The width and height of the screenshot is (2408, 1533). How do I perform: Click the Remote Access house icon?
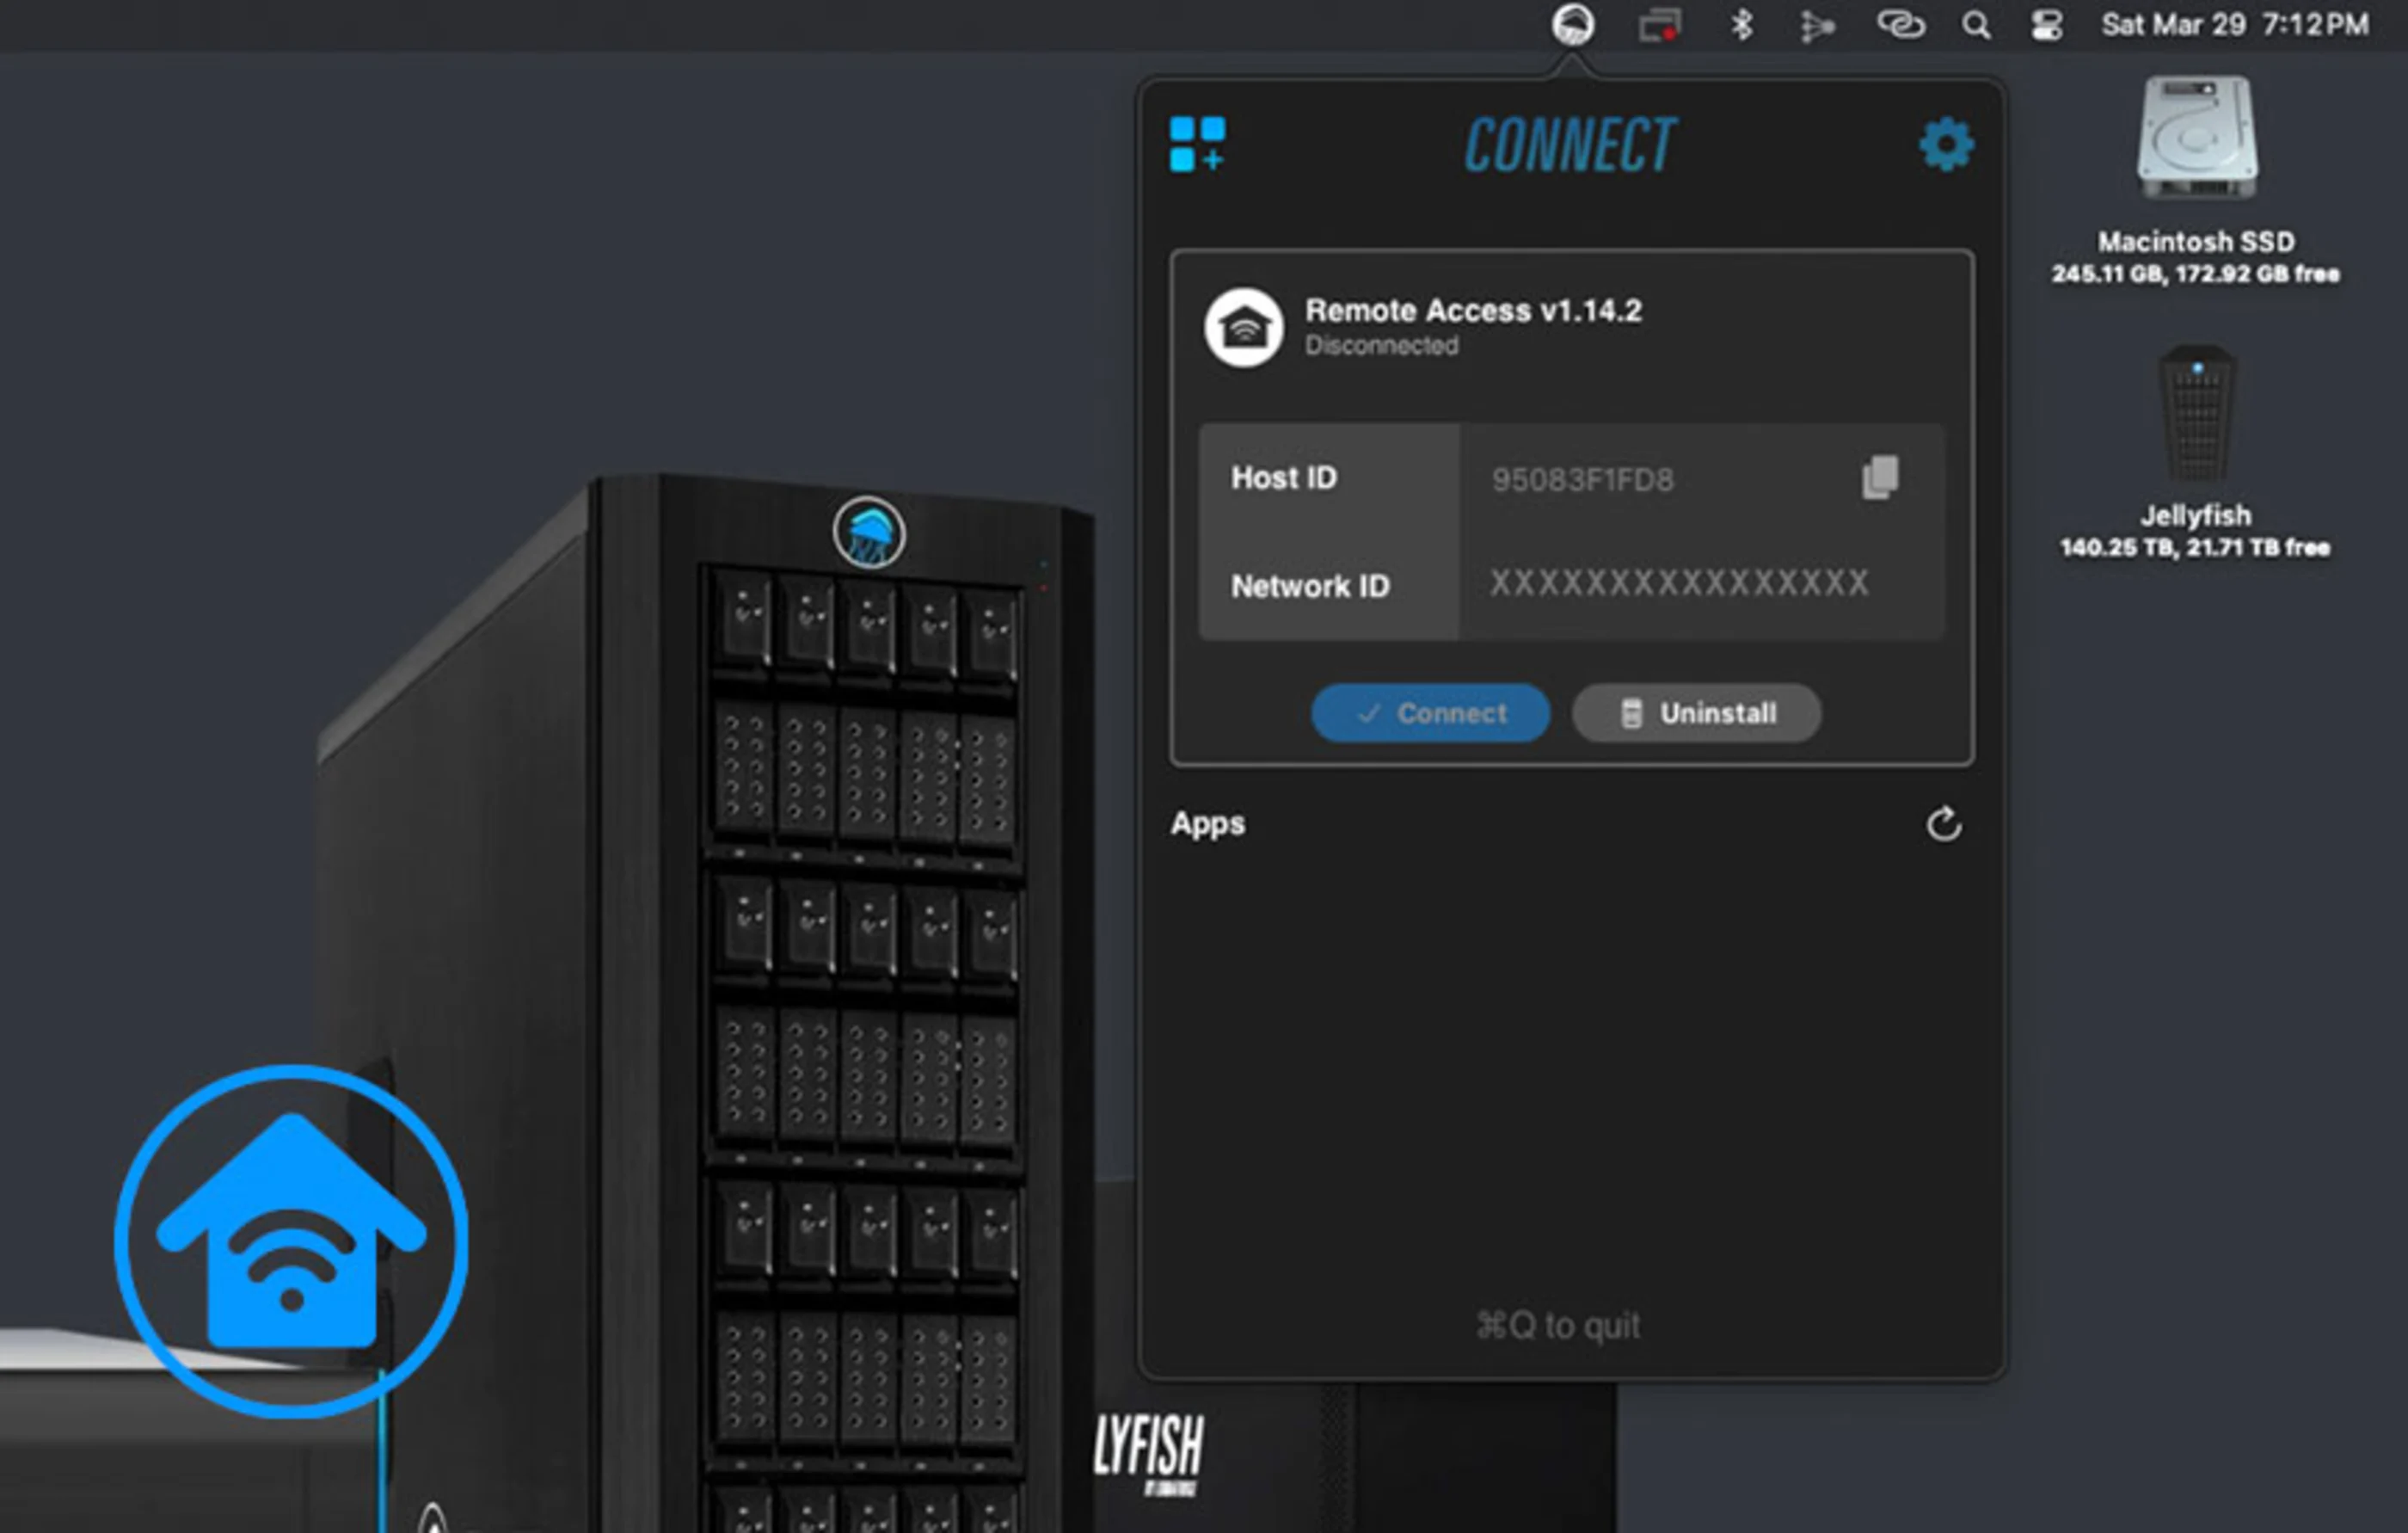(x=1243, y=327)
